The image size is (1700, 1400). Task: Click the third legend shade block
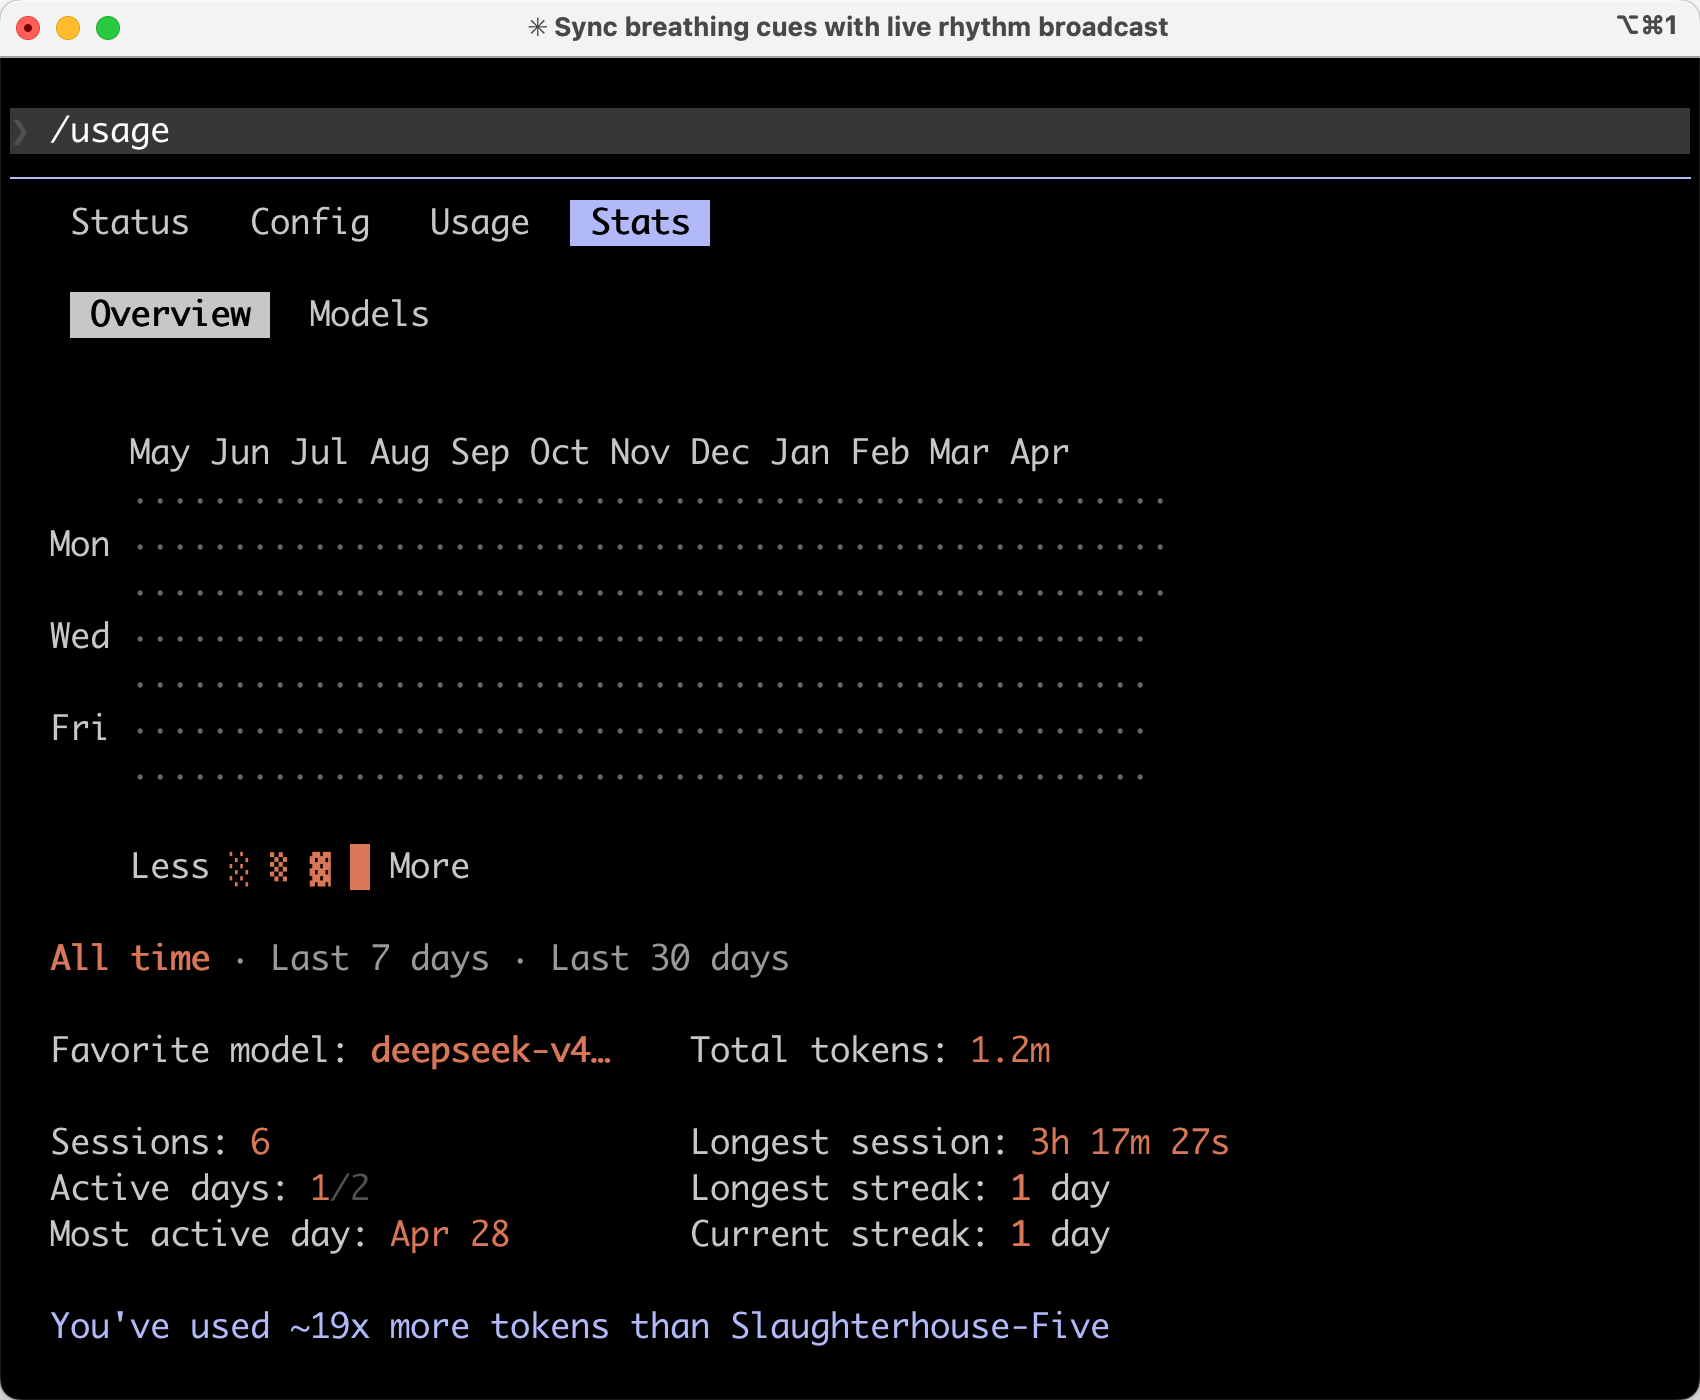(x=320, y=867)
